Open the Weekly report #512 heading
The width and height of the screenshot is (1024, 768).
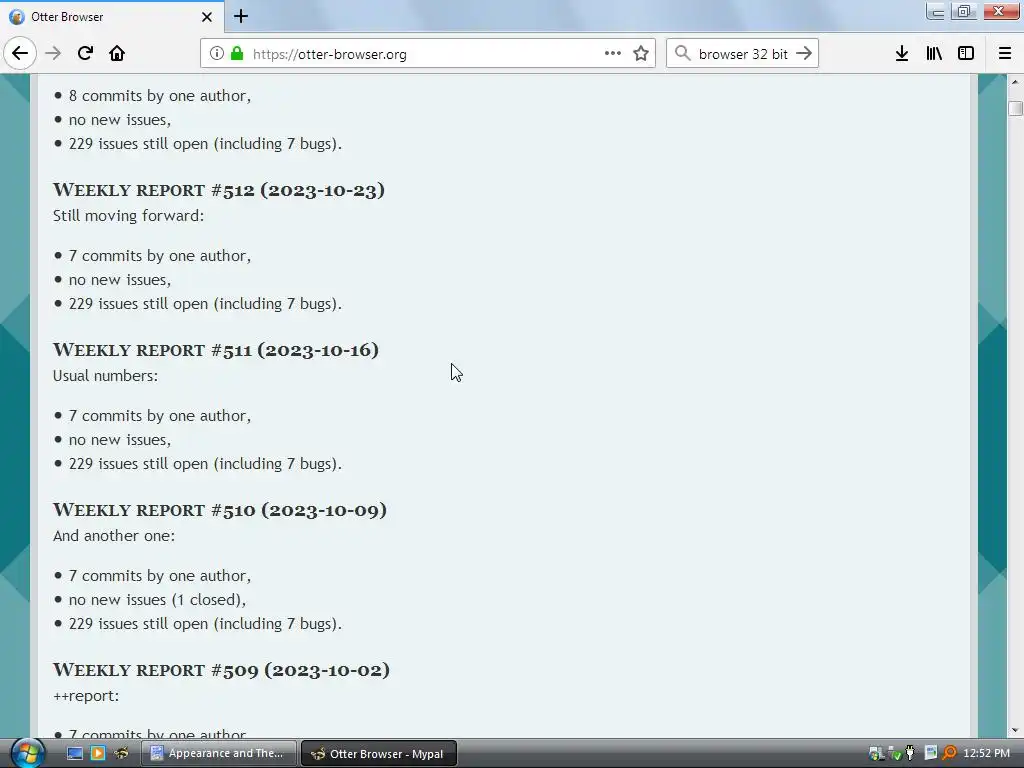[219, 190]
